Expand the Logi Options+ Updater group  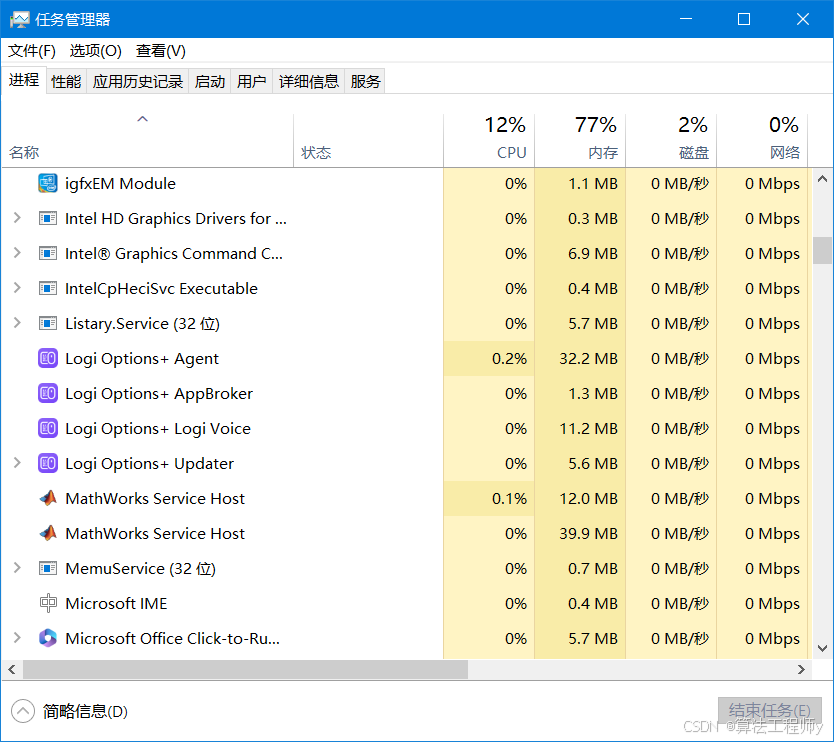pos(17,463)
